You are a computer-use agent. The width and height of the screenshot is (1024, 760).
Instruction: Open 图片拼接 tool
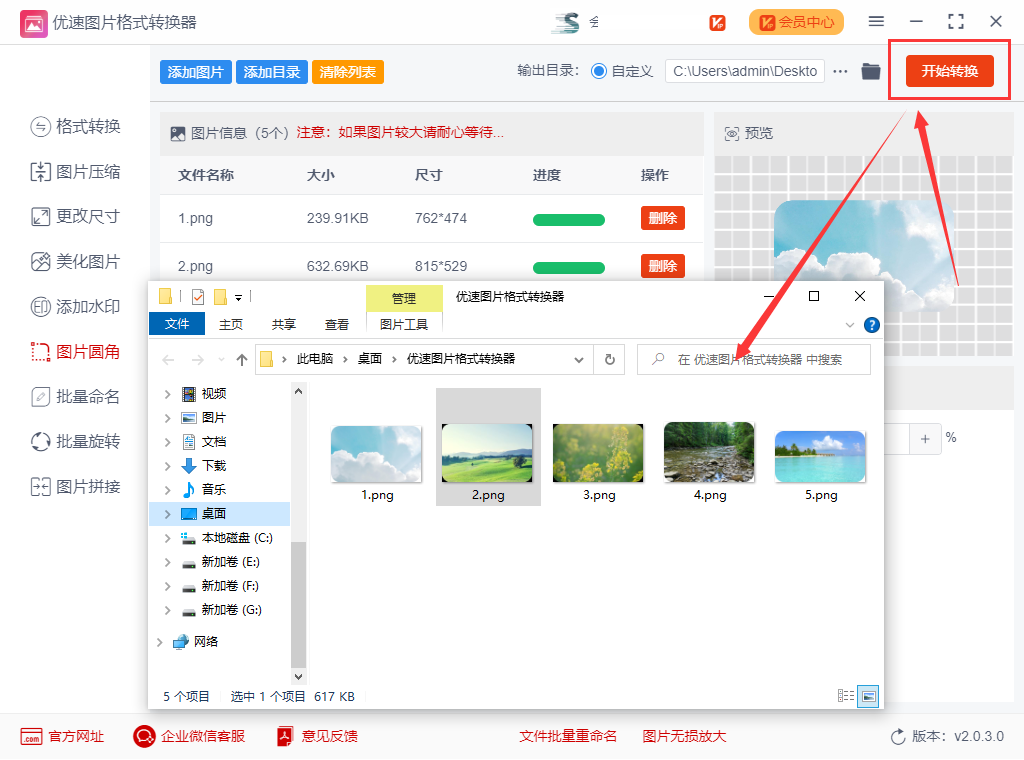pyautogui.click(x=75, y=486)
